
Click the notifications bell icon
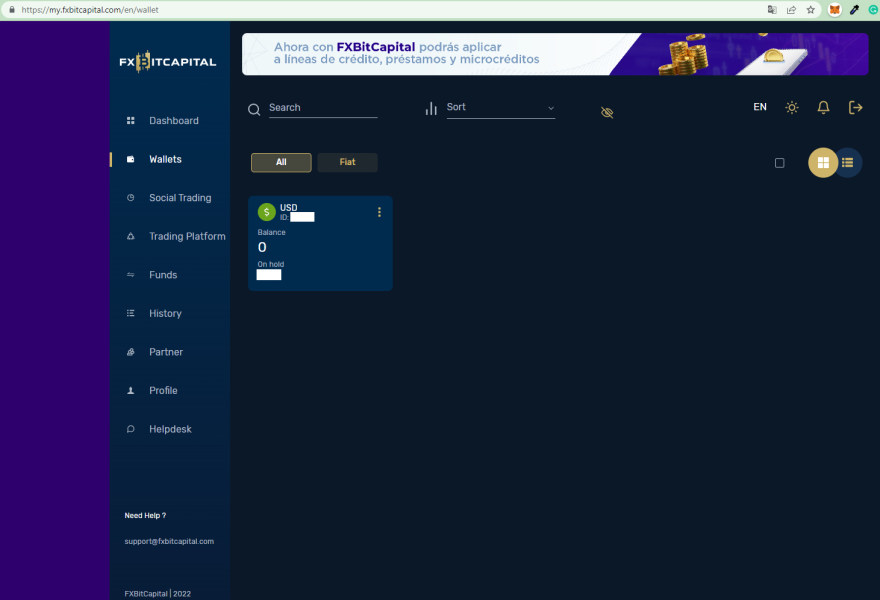click(x=823, y=107)
